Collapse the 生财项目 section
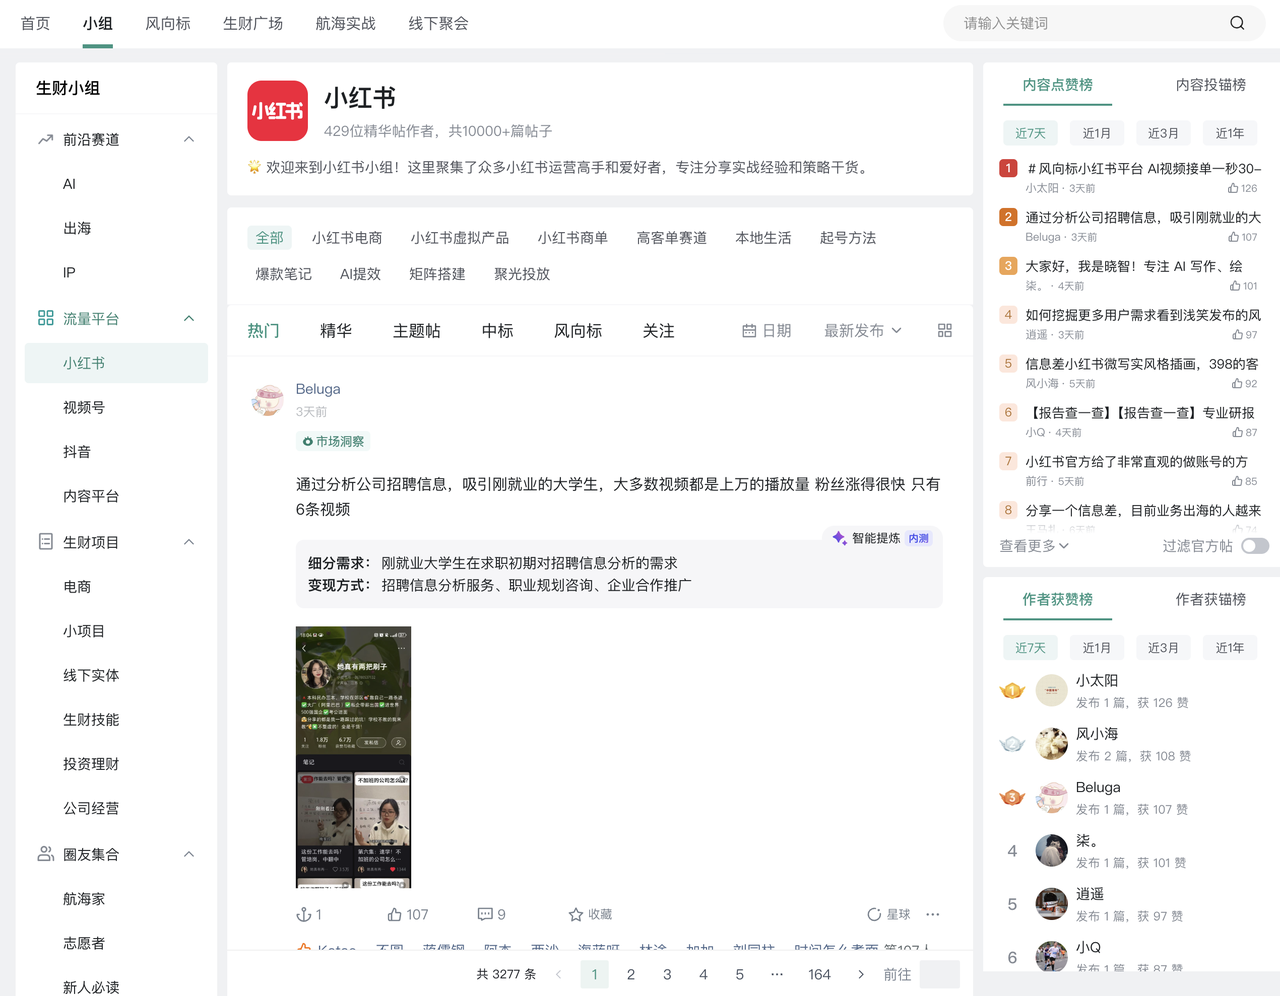The width and height of the screenshot is (1280, 996). click(x=189, y=542)
